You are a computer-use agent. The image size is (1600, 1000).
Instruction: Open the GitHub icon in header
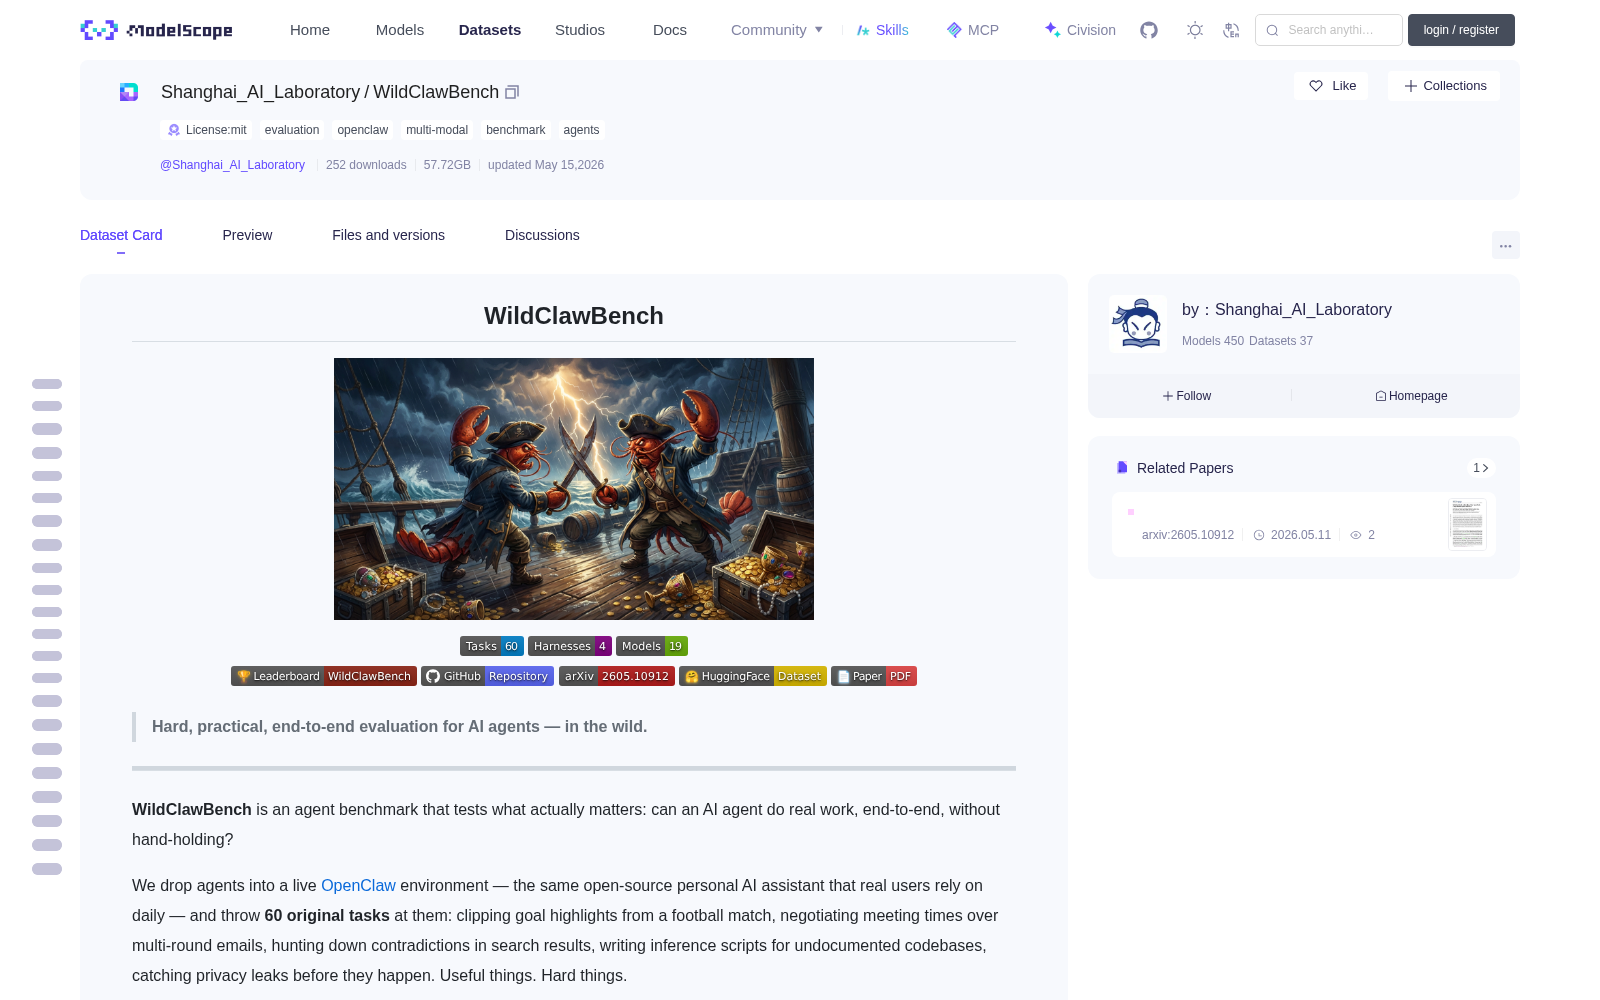point(1149,30)
